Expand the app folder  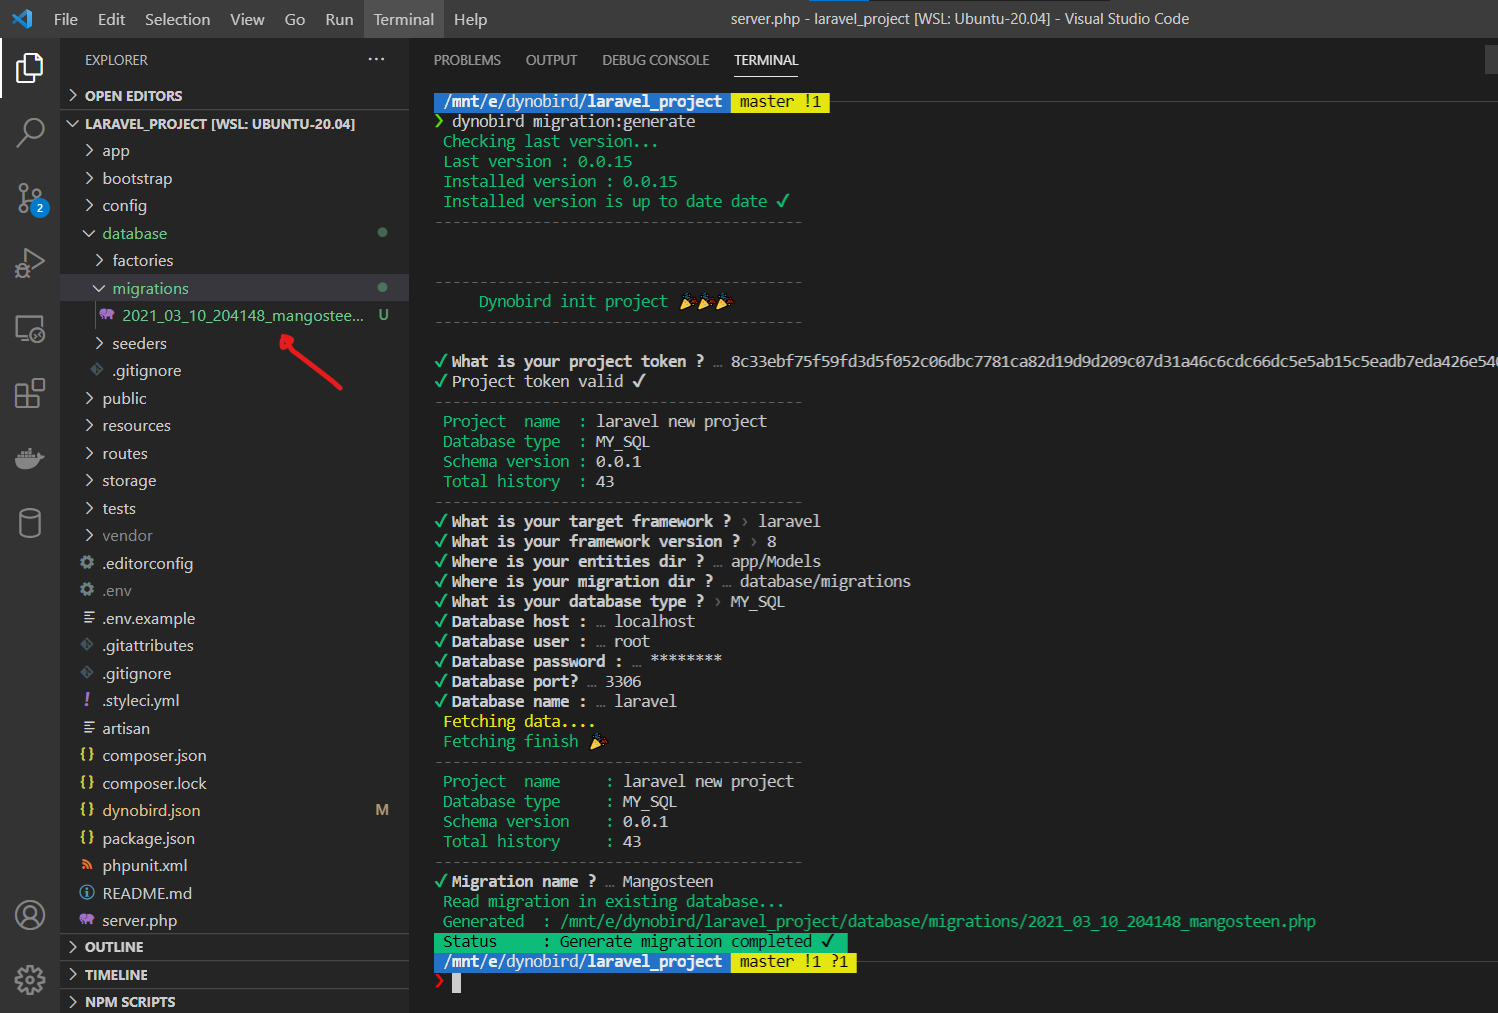pos(234,151)
